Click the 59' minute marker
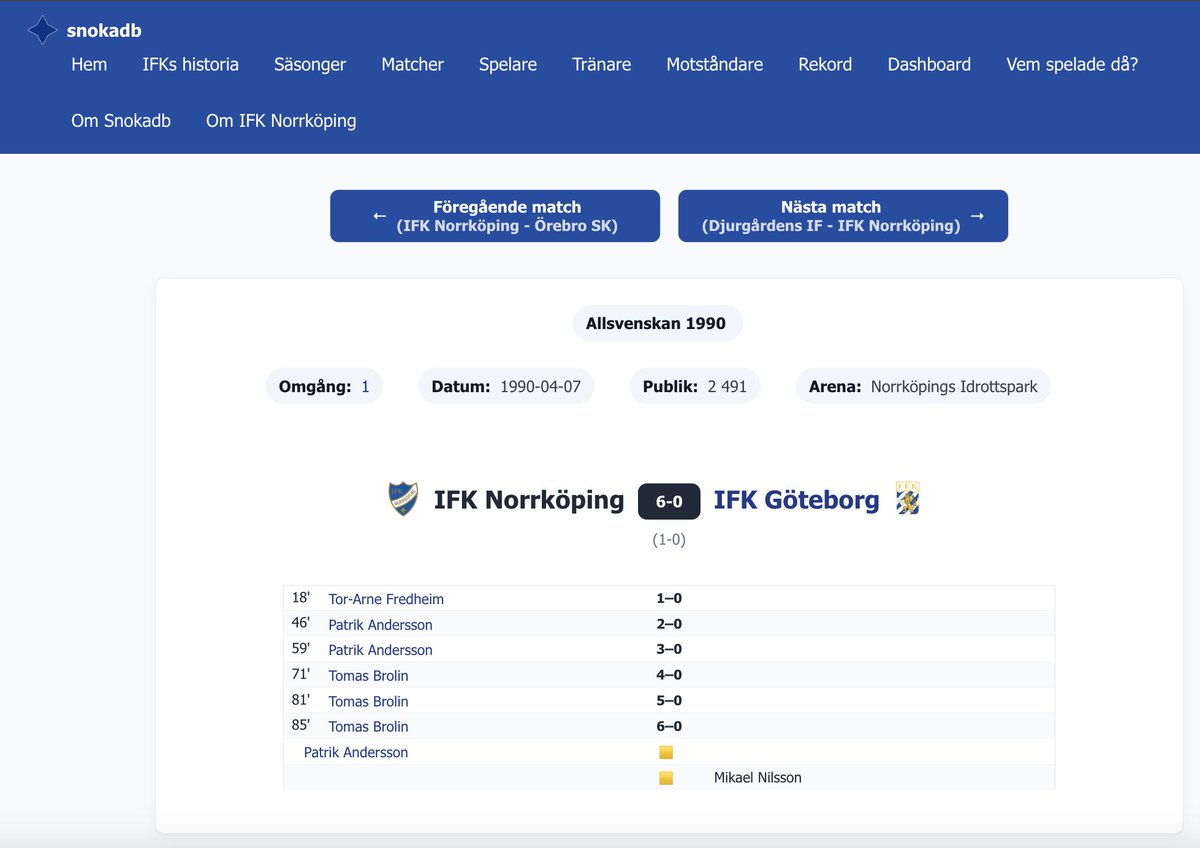The image size is (1200, 848). pos(301,649)
